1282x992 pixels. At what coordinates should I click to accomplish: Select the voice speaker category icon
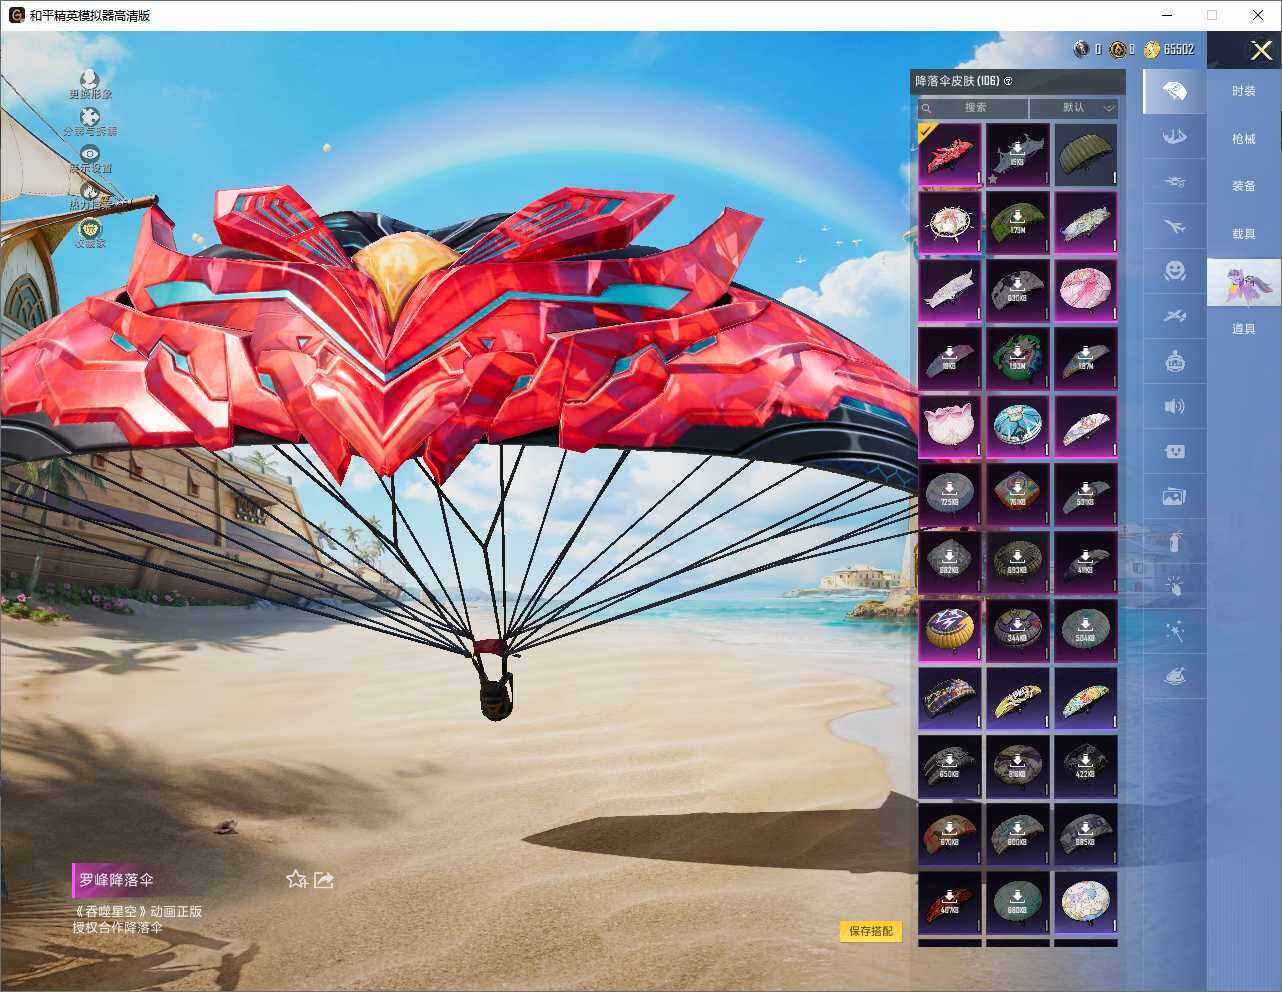pos(1174,406)
